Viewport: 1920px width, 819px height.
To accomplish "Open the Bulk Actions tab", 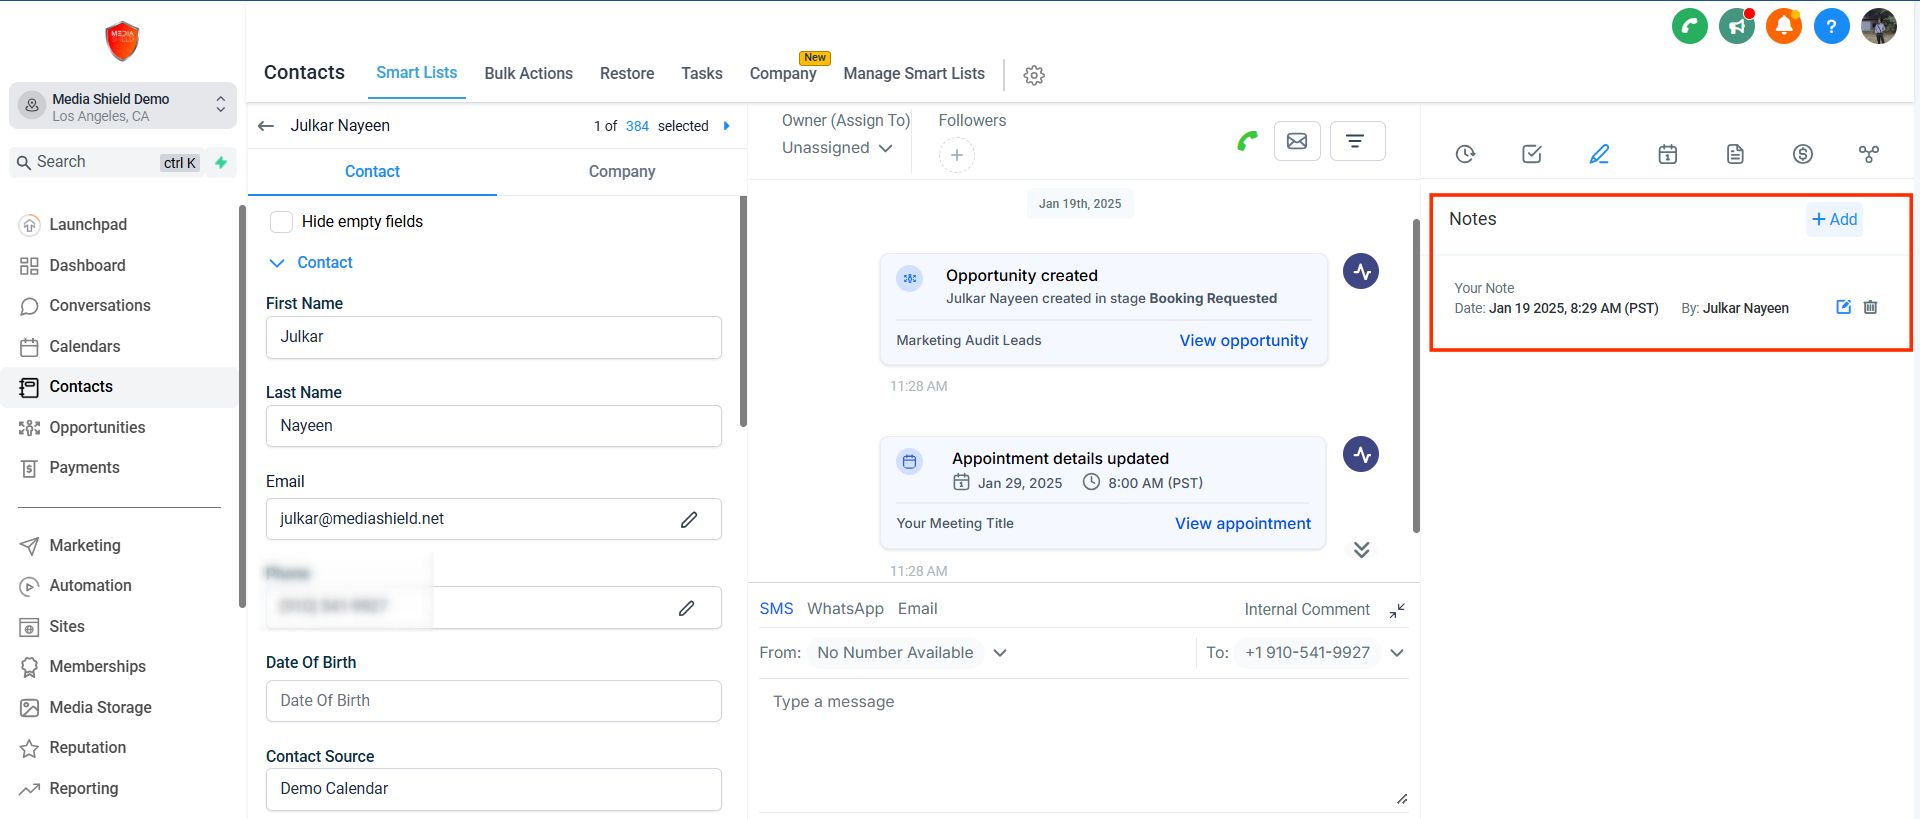I will click(528, 74).
